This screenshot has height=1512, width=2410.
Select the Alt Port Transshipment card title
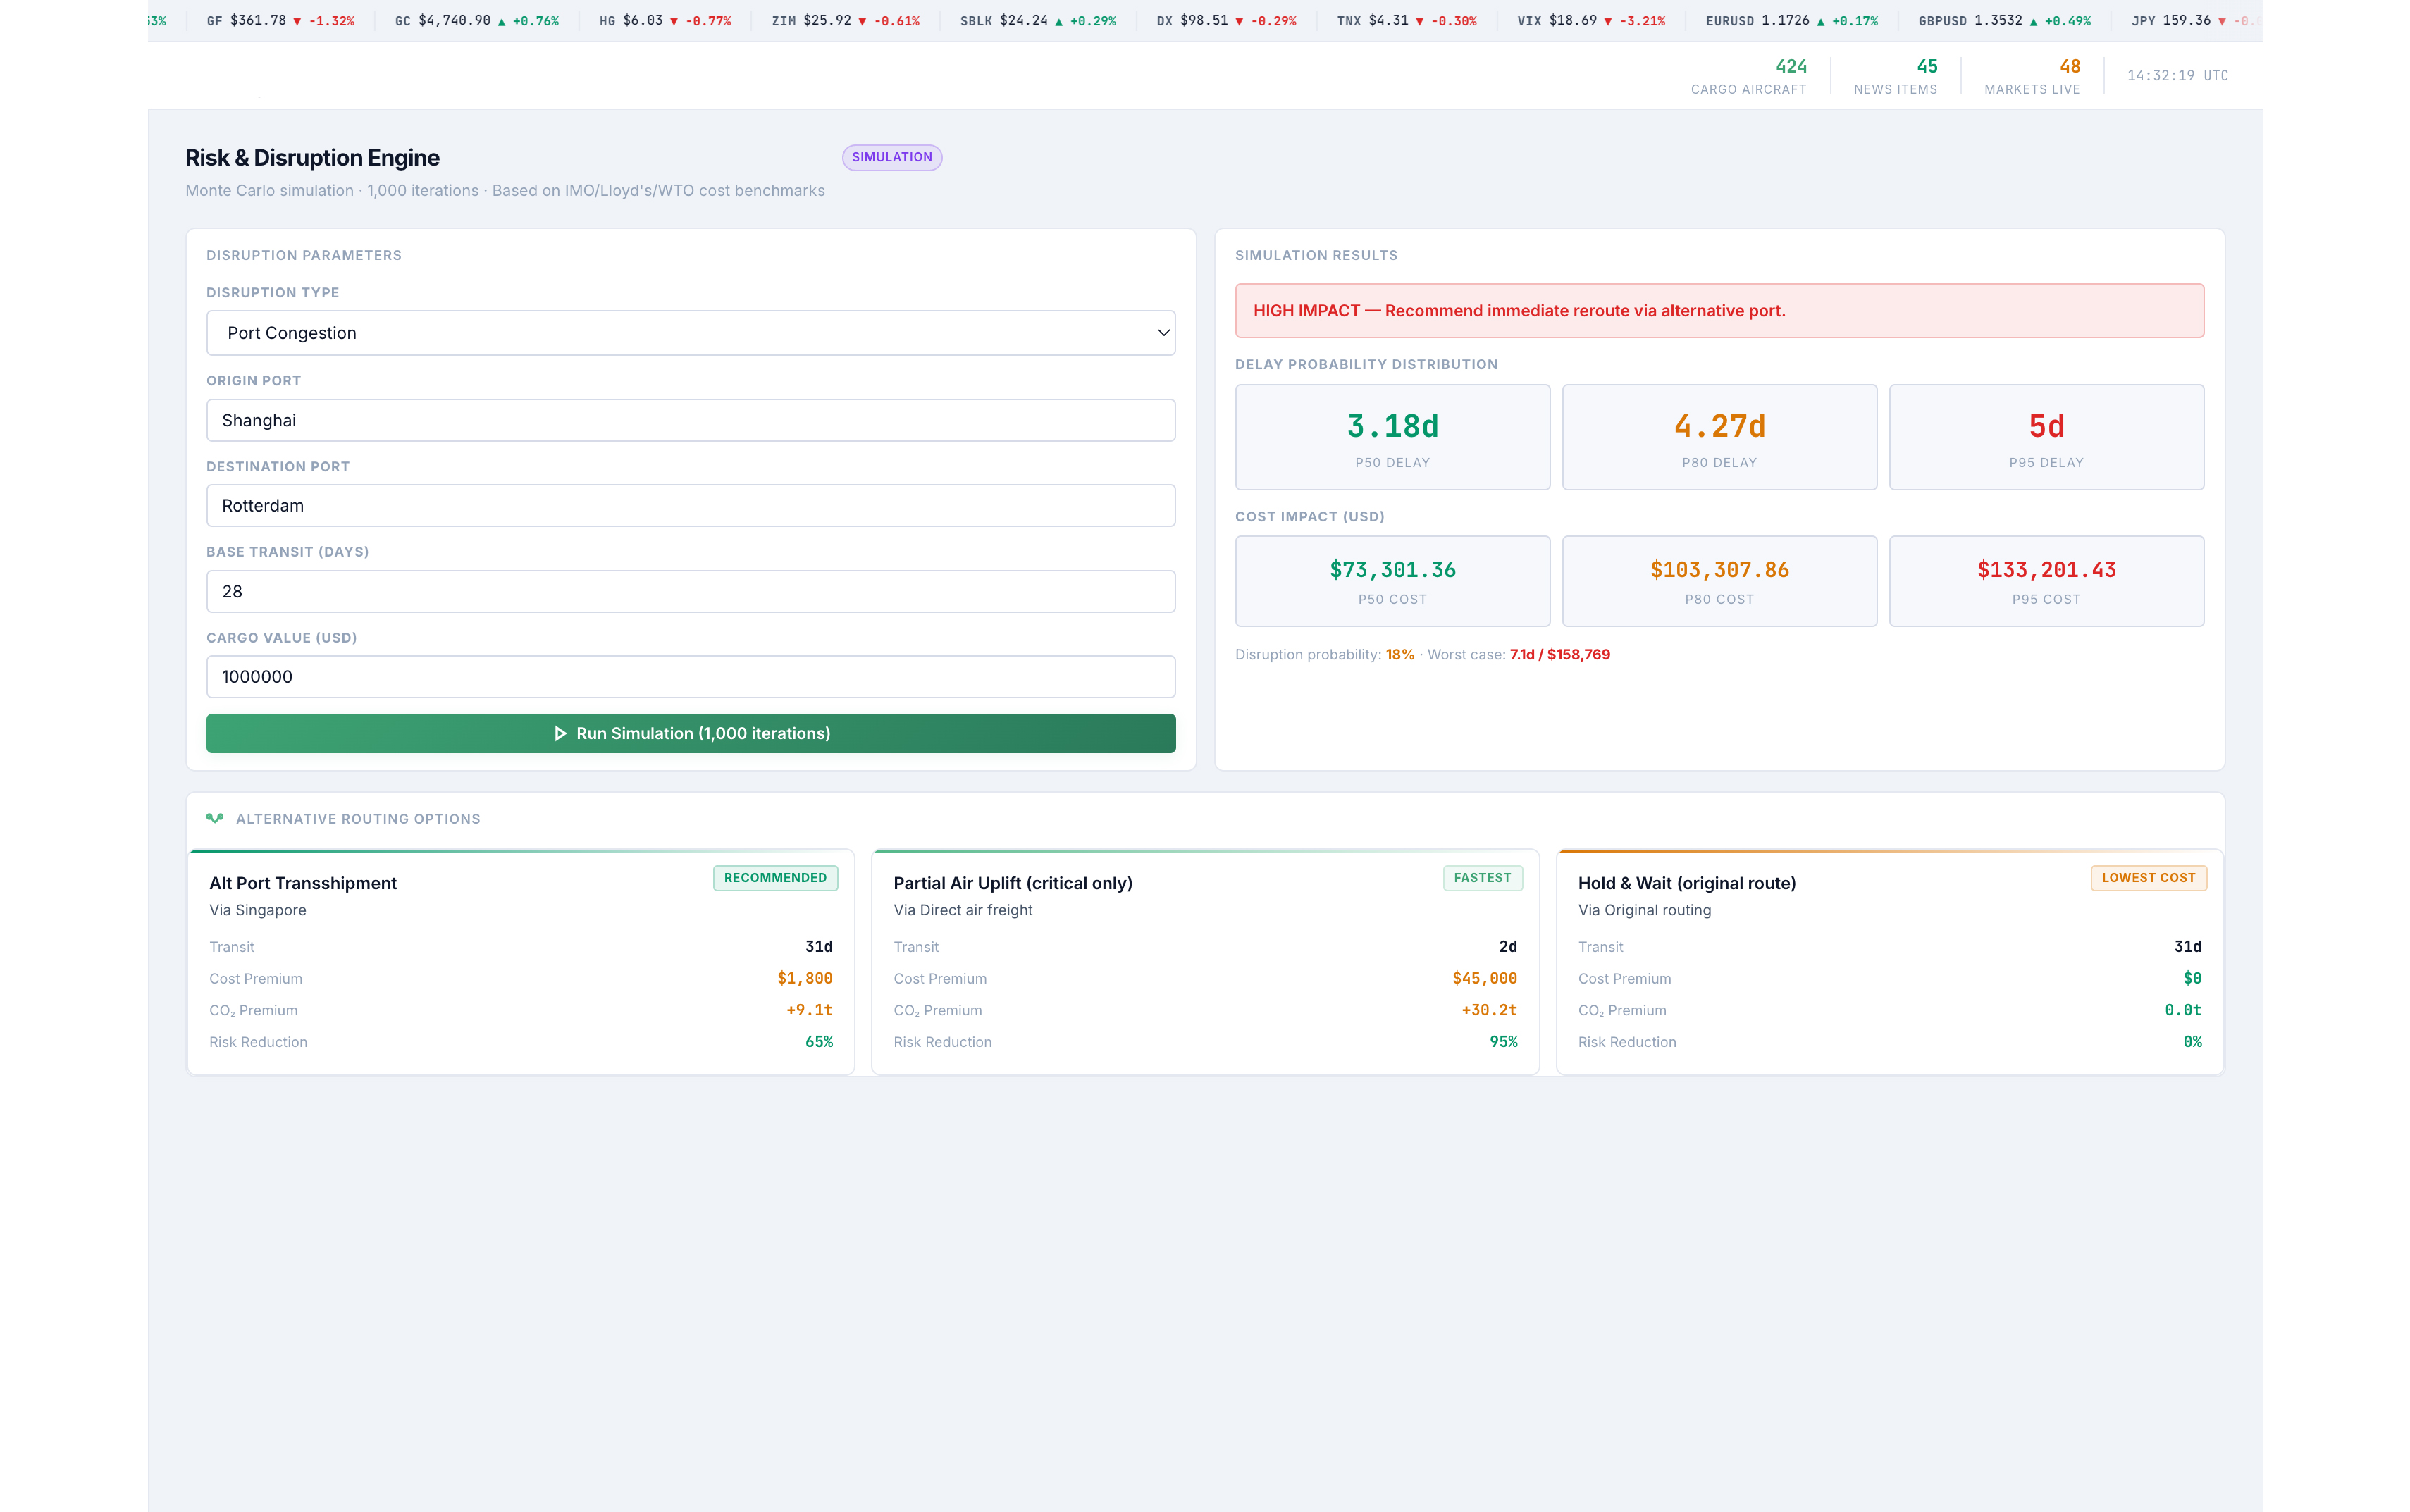[x=303, y=883]
